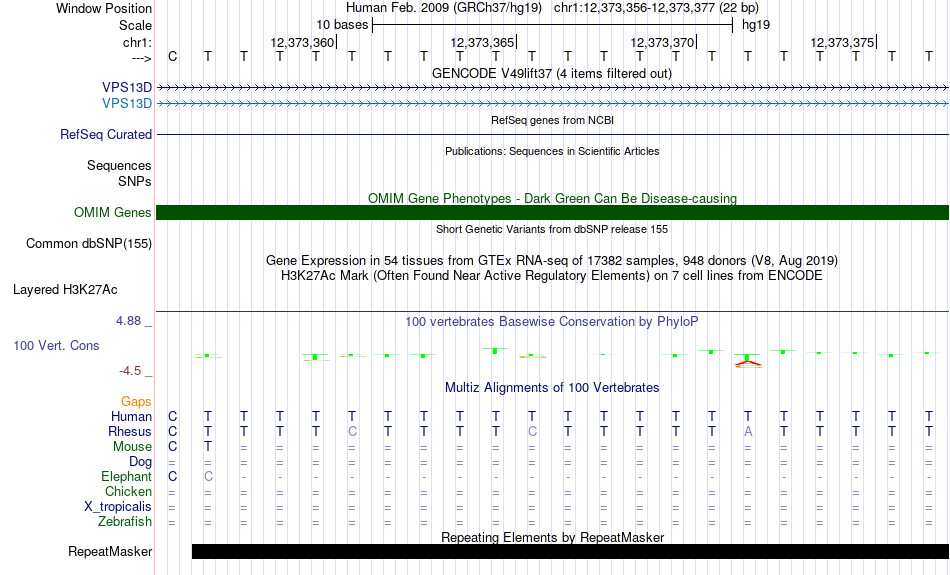Click the Chicken alignment row label

128,491
